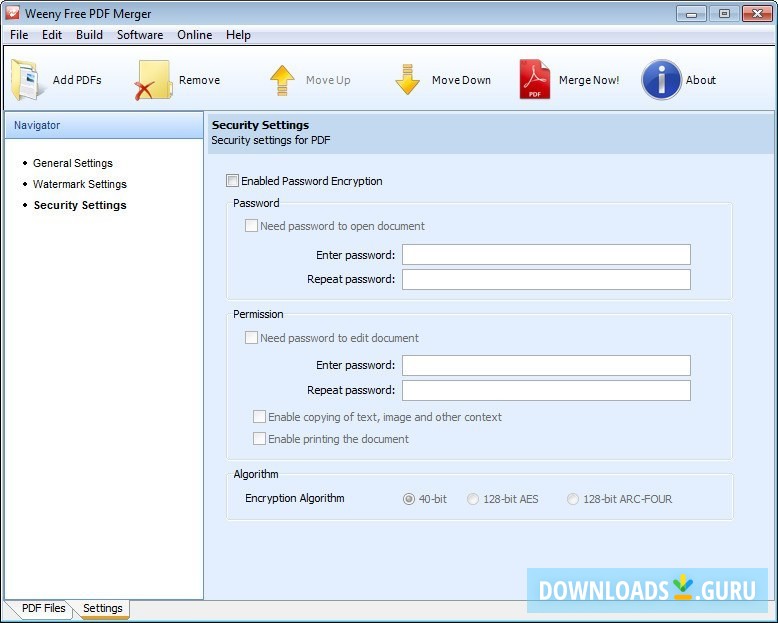Click the Remove folder icon
Screen dimensions: 778x623
pyautogui.click(x=154, y=80)
